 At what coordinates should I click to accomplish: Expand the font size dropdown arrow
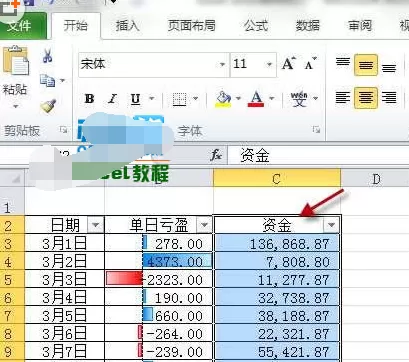[269, 64]
